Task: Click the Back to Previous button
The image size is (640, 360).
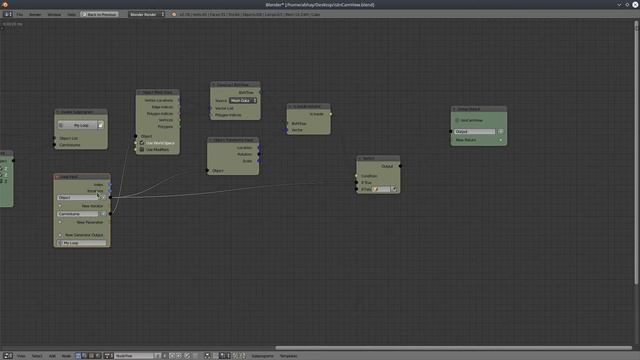Action: 99,14
